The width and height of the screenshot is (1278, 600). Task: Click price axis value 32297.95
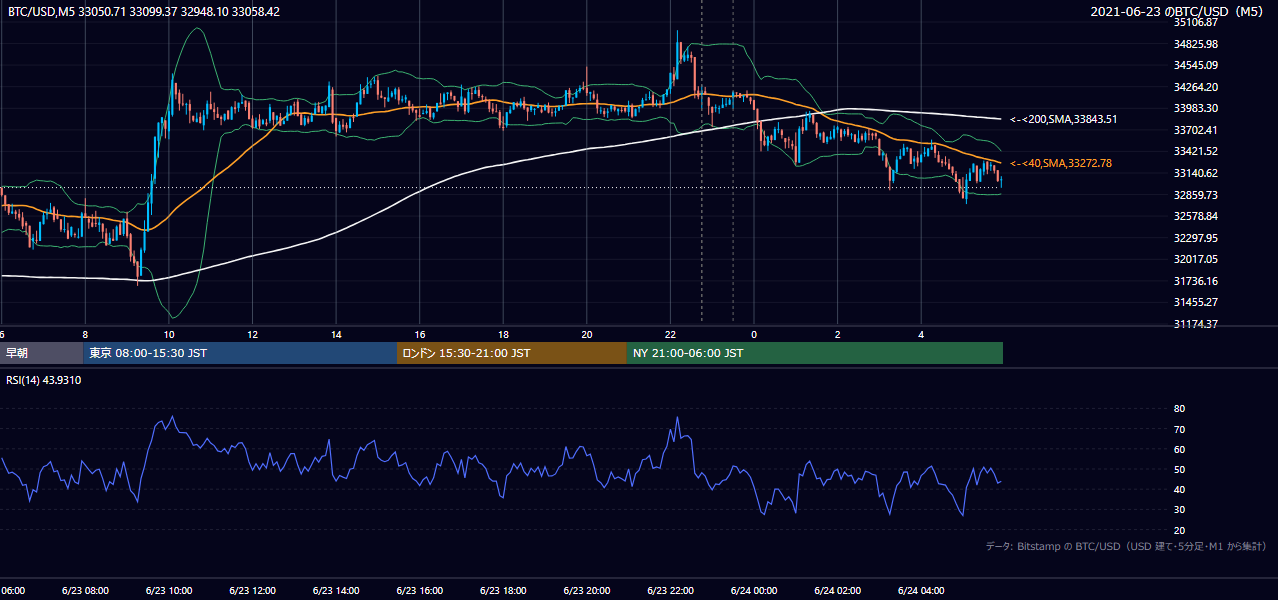[x=1195, y=238]
